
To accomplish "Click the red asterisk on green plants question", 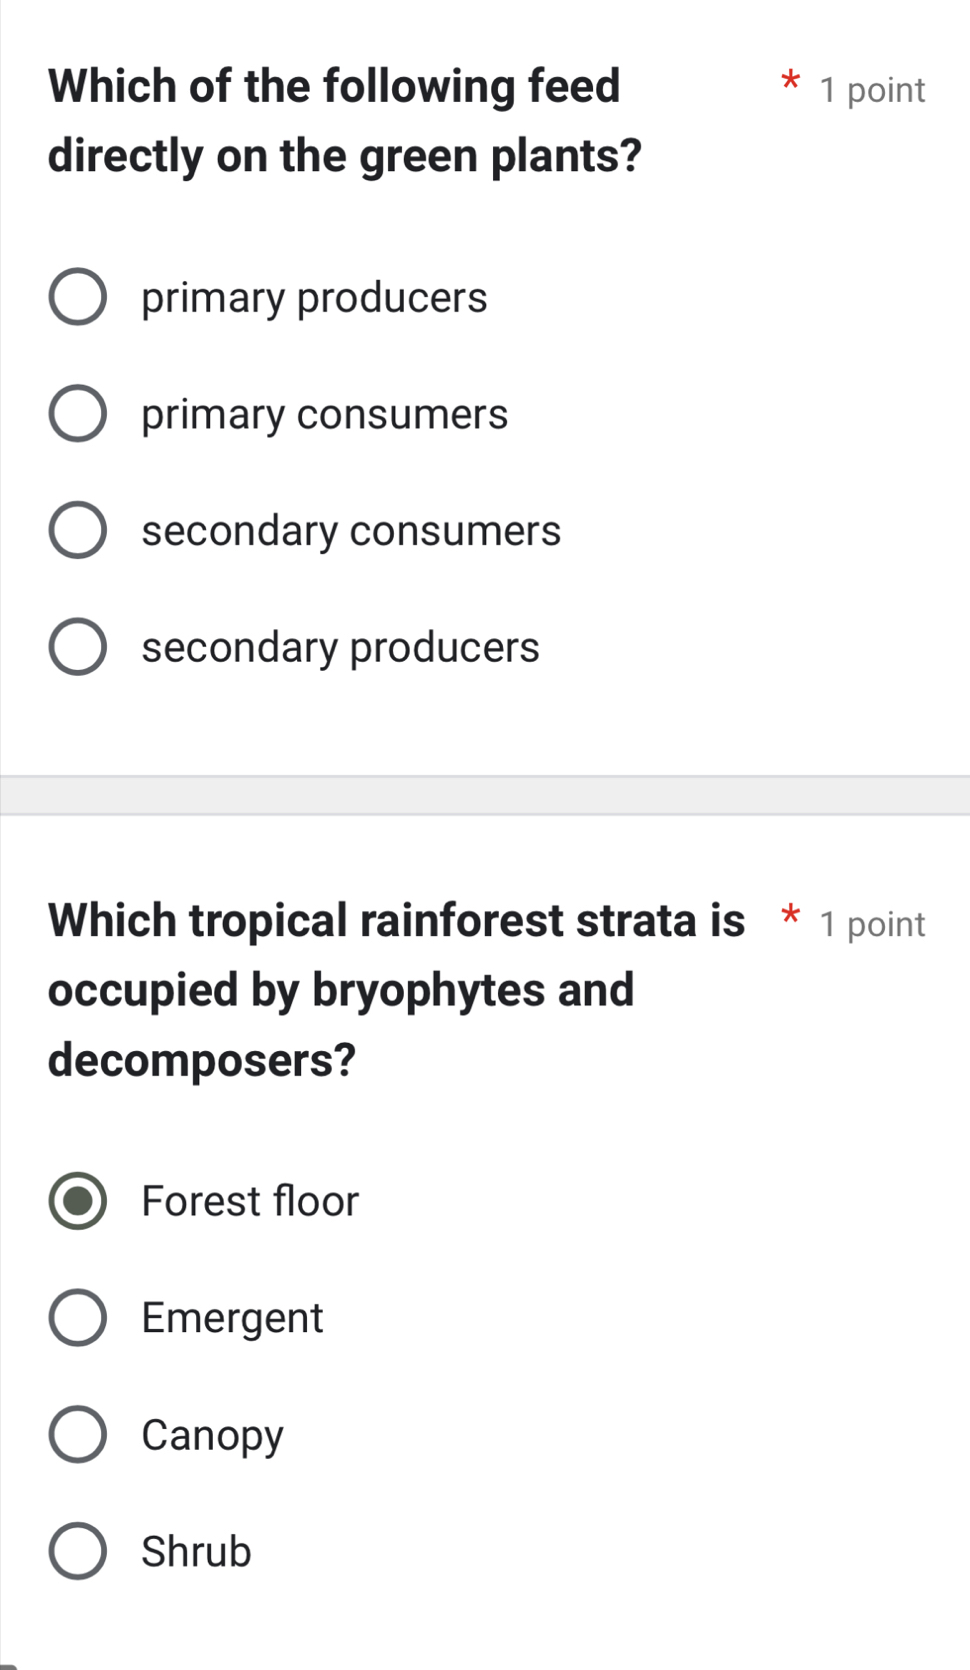I will (x=790, y=80).
